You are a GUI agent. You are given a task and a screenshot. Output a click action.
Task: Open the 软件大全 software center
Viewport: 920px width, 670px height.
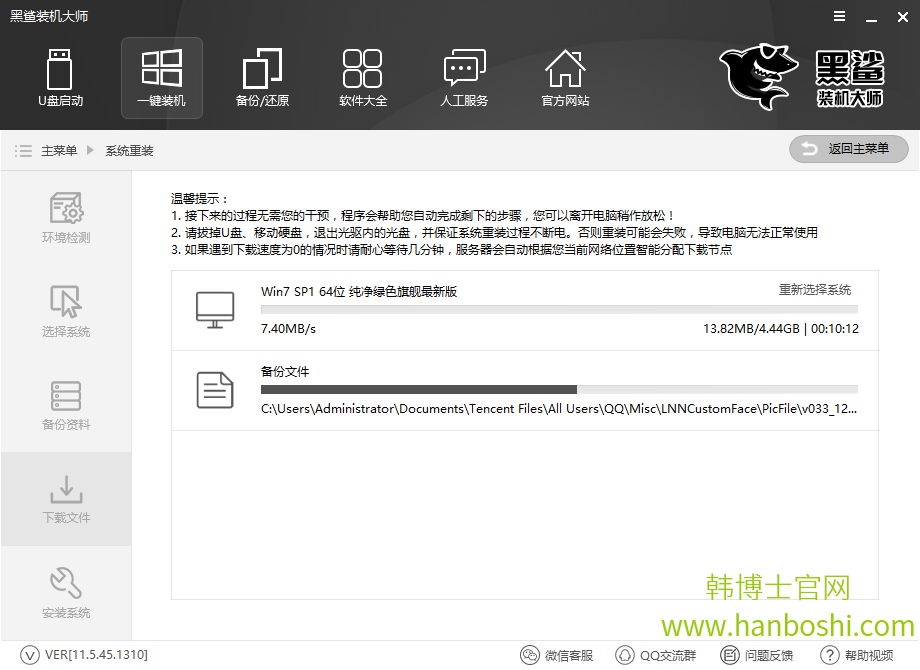click(x=363, y=78)
